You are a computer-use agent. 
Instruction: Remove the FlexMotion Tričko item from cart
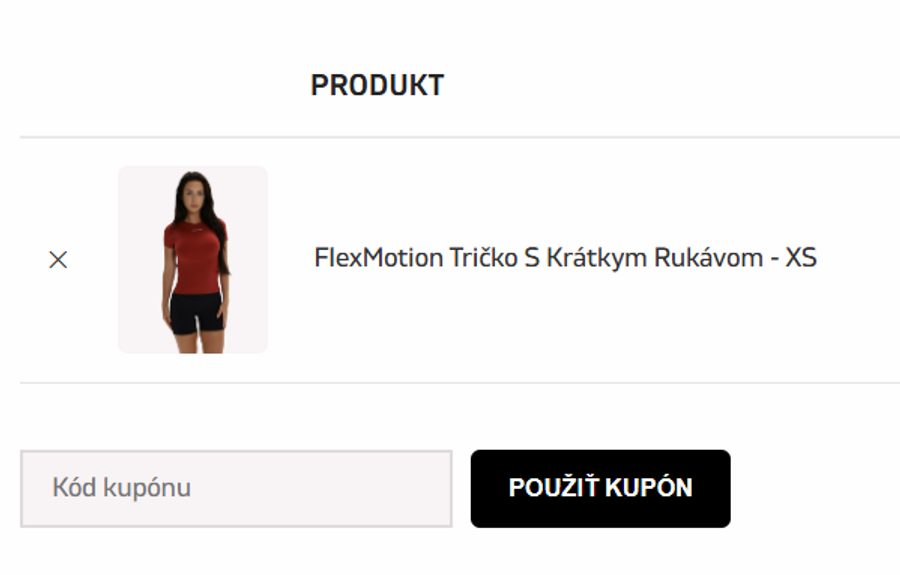(x=58, y=260)
